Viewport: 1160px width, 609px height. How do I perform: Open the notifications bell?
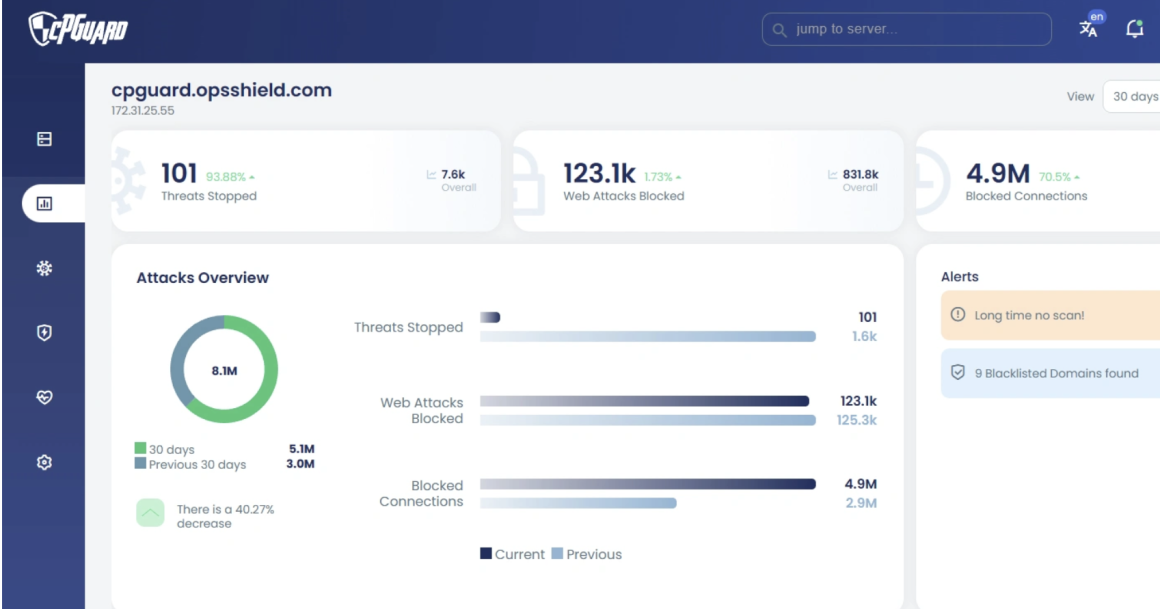tap(1134, 29)
